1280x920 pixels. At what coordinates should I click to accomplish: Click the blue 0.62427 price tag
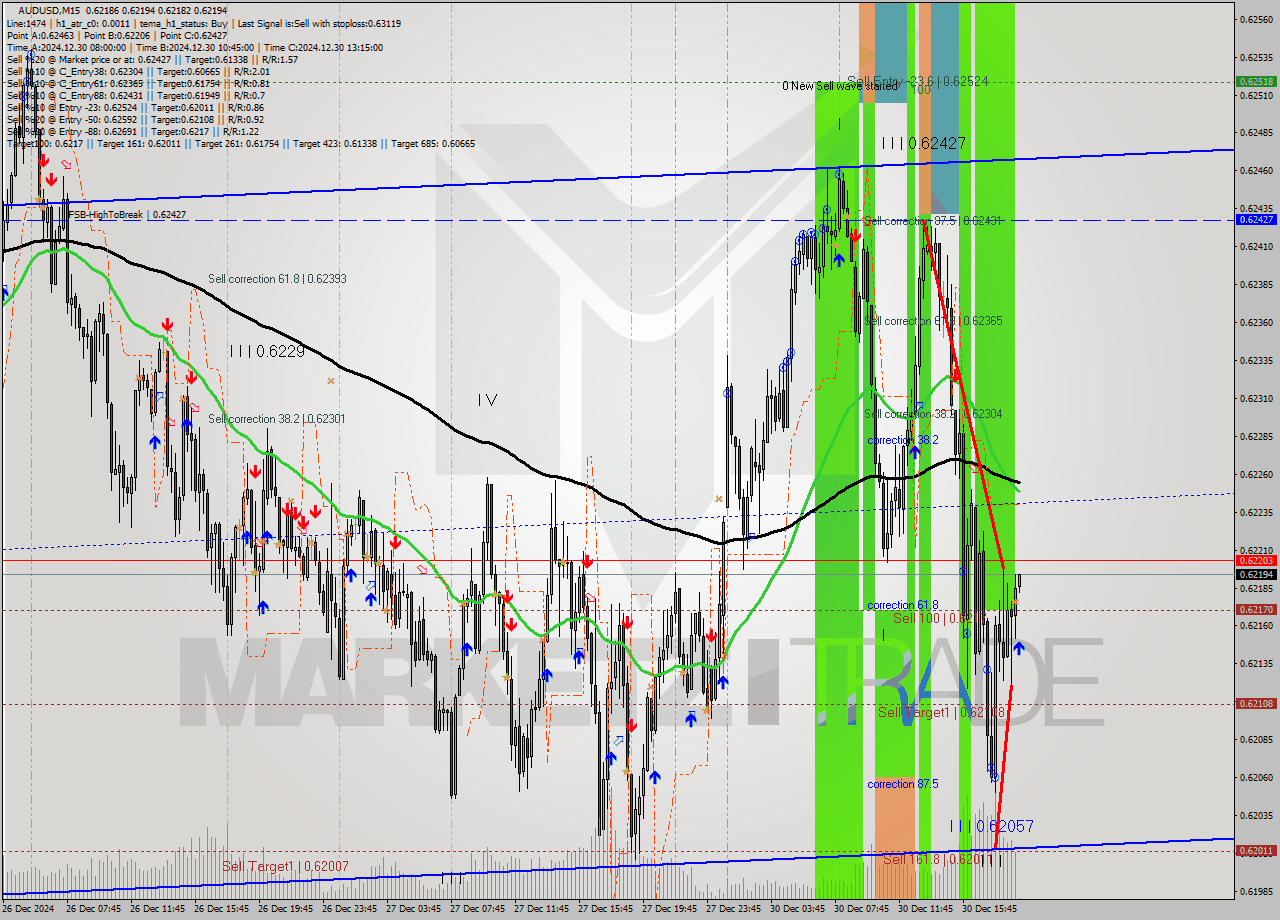coord(1256,219)
